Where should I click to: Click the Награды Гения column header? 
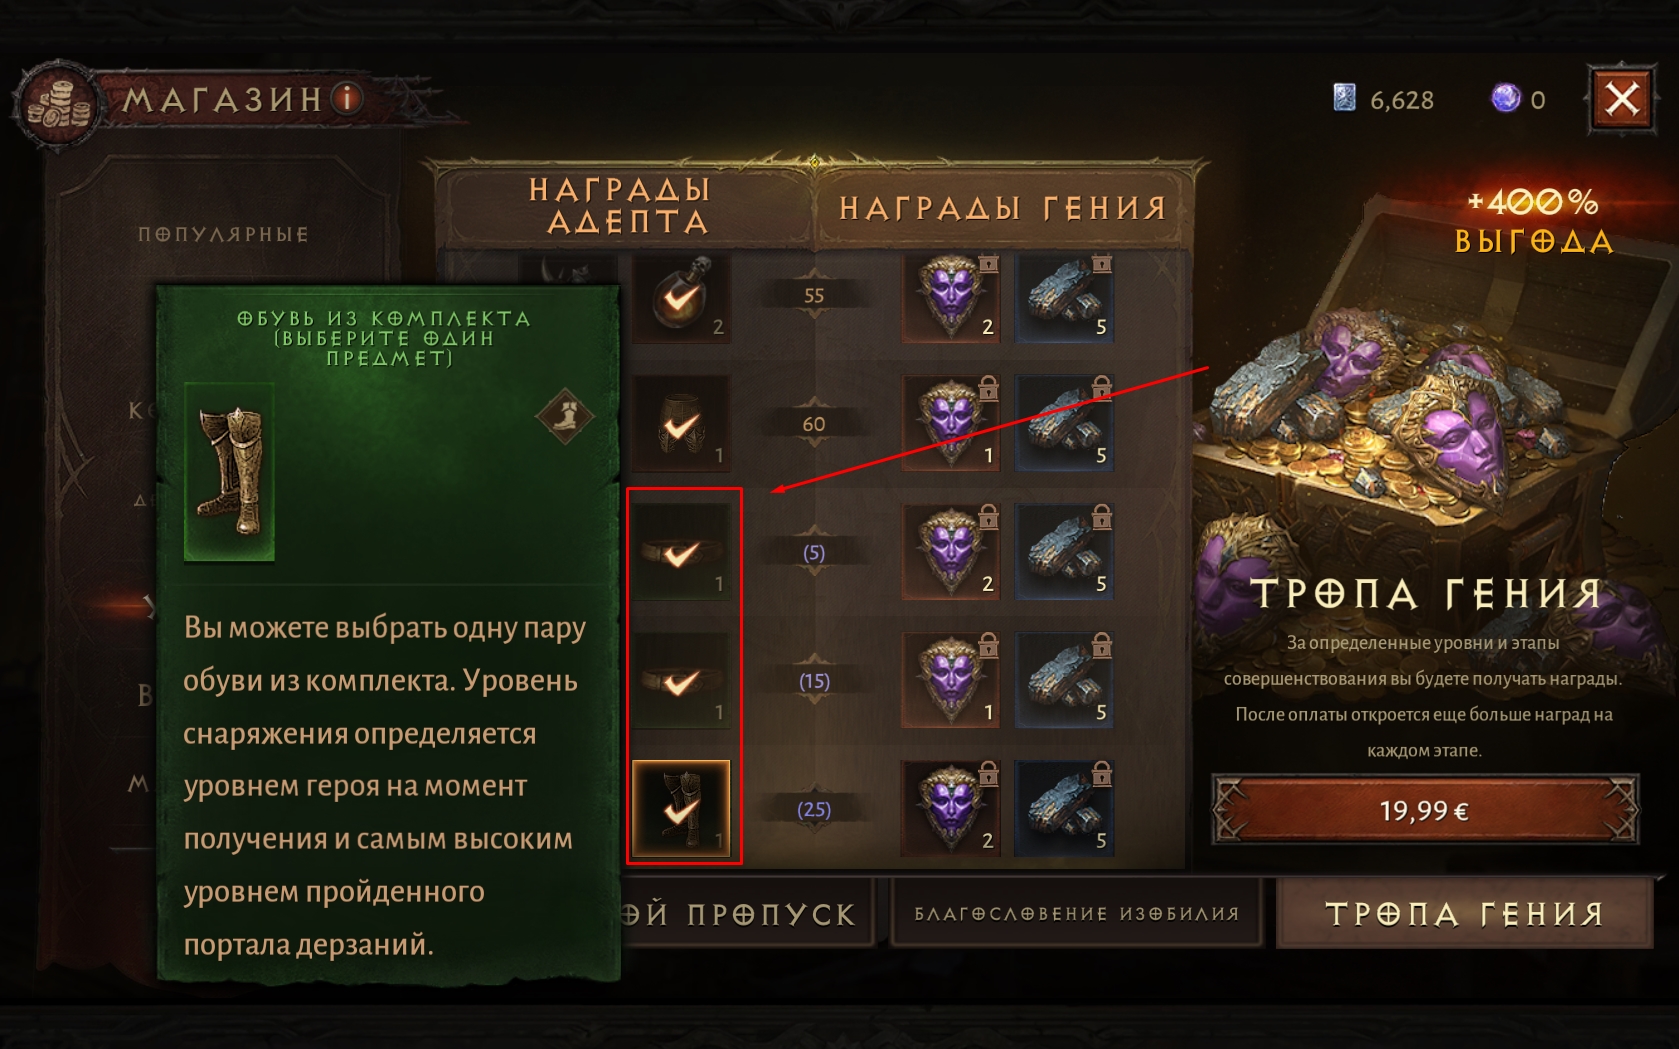(x=1003, y=207)
